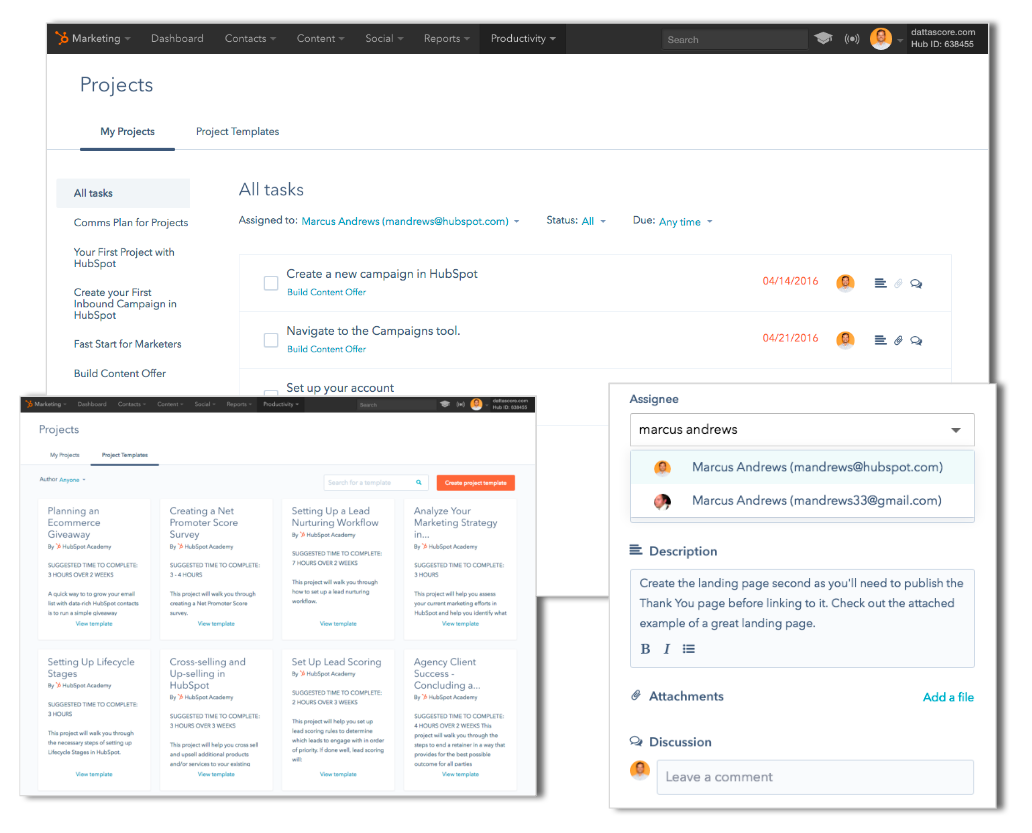The height and width of the screenshot is (833, 1032).
Task: Click the Attachments paperclip icon in task panel
Action: coord(636,695)
